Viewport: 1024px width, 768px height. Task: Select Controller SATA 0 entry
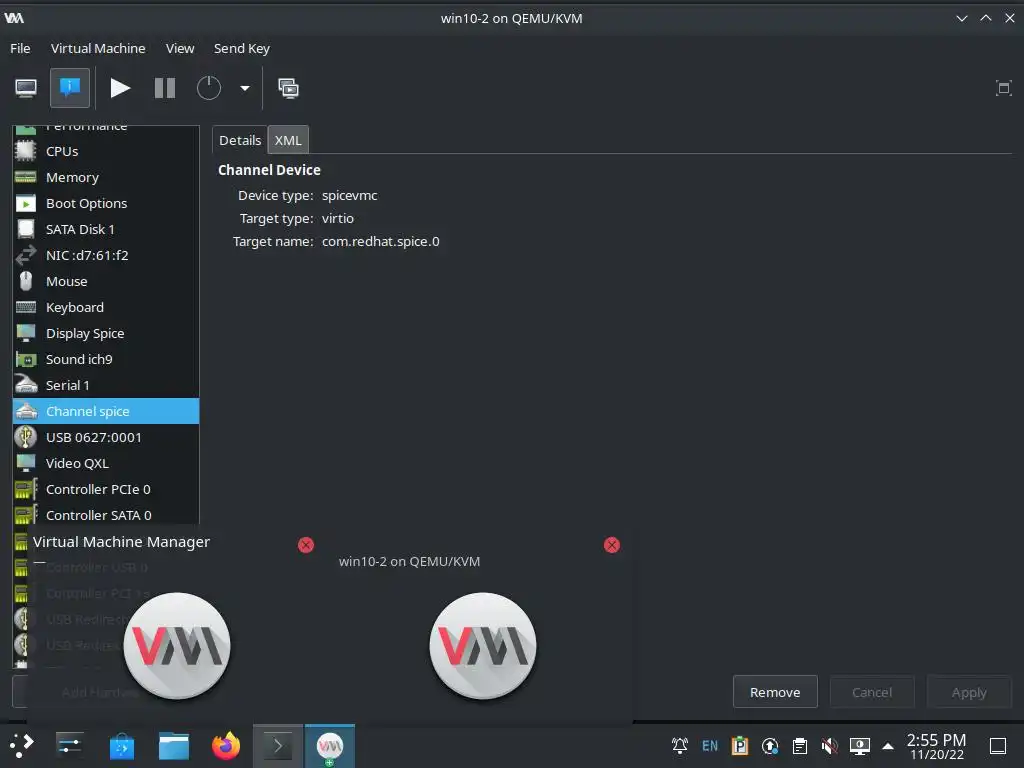pyautogui.click(x=106, y=515)
